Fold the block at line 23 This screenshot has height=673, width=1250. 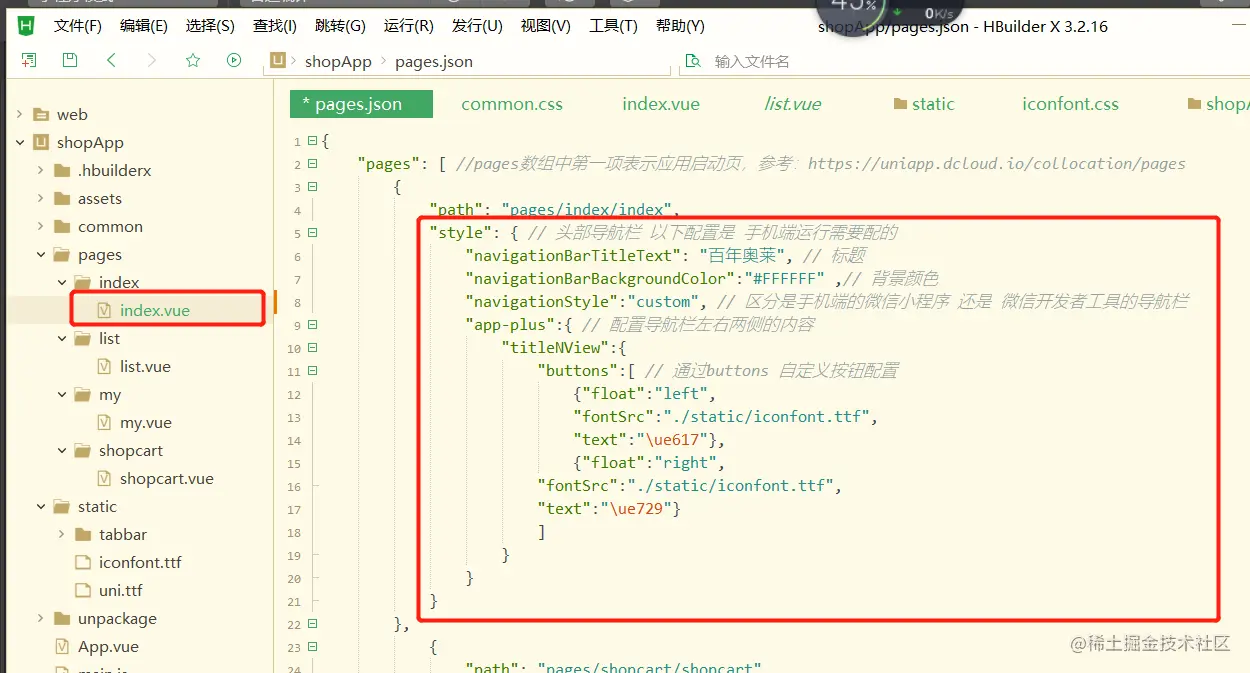[x=313, y=647]
